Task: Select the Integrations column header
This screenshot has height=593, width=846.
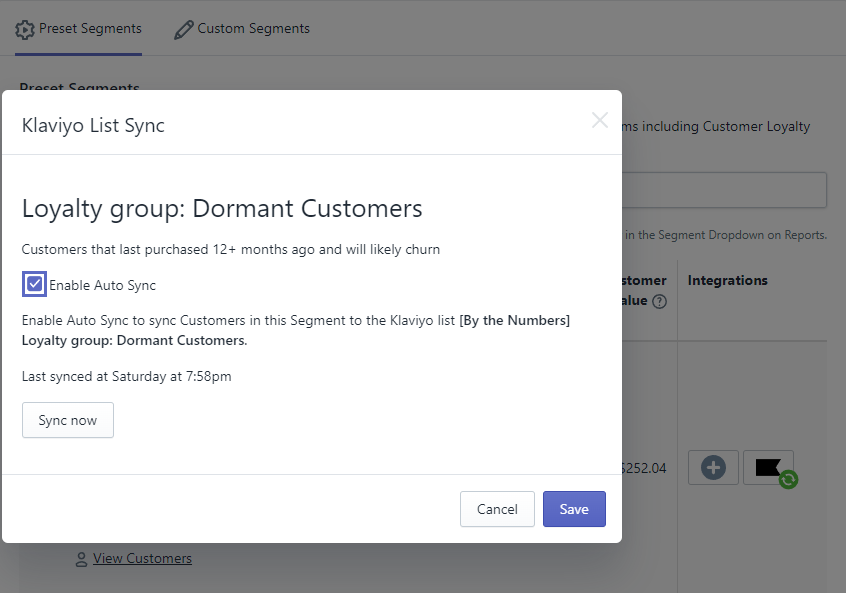Action: [x=727, y=281]
